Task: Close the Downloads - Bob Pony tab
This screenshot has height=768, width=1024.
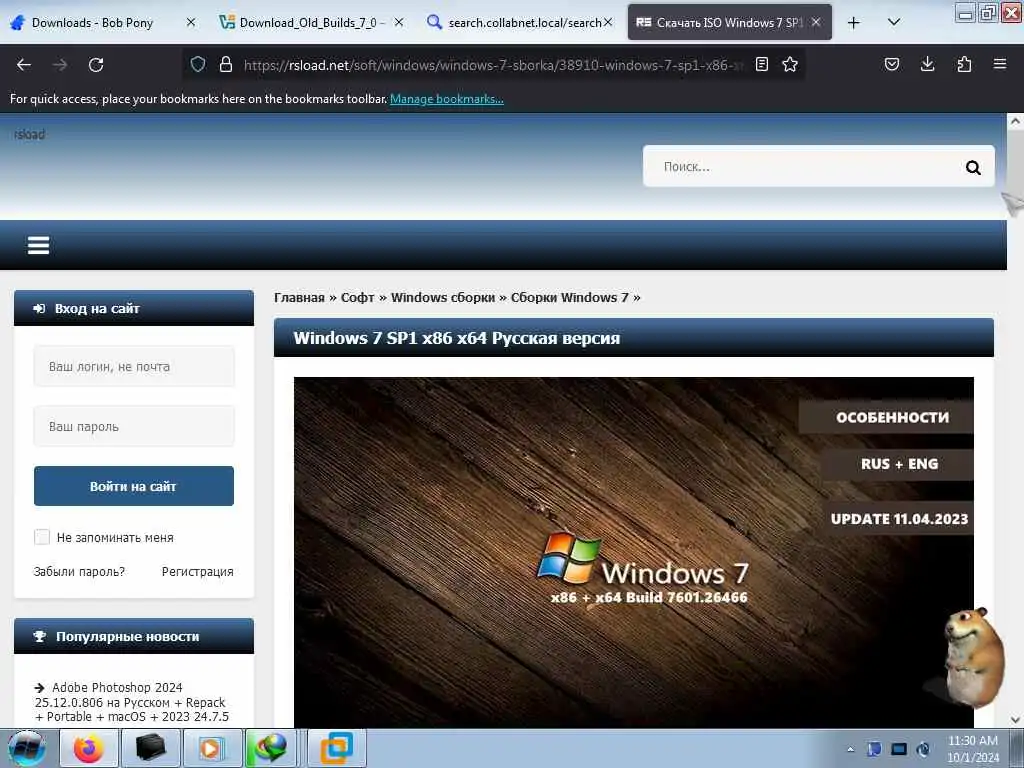Action: [191, 23]
